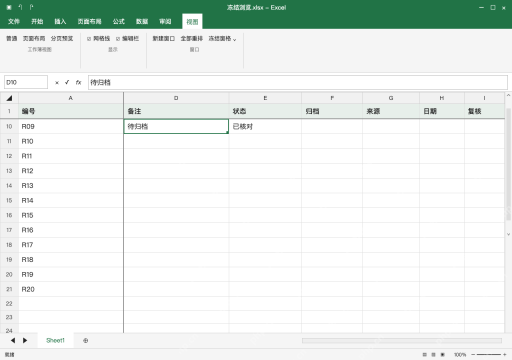Go to next sheet with right arrow
Image resolution: width=512 pixels, height=360 pixels.
25,340
